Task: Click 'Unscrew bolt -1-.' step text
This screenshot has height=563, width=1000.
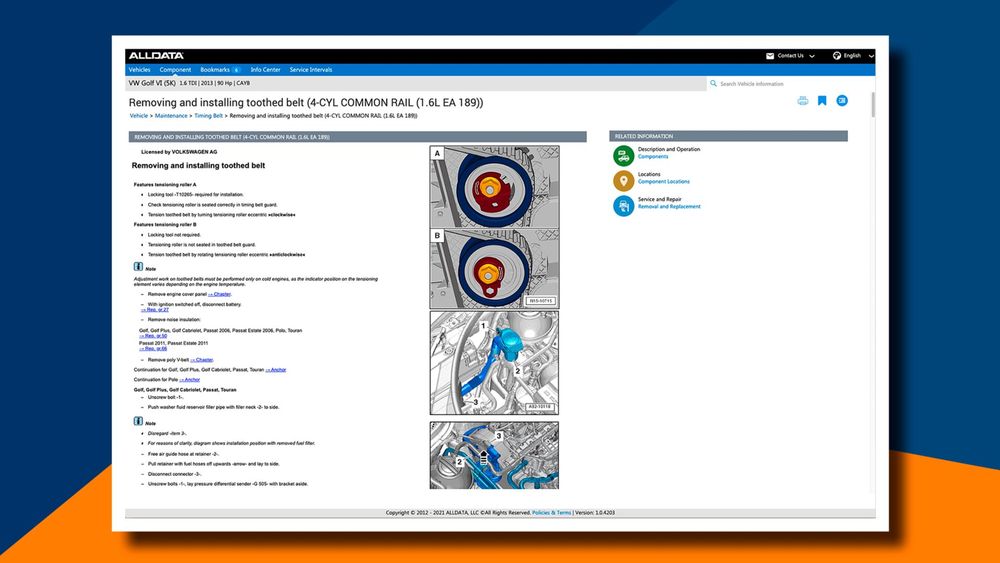Action: tap(165, 397)
